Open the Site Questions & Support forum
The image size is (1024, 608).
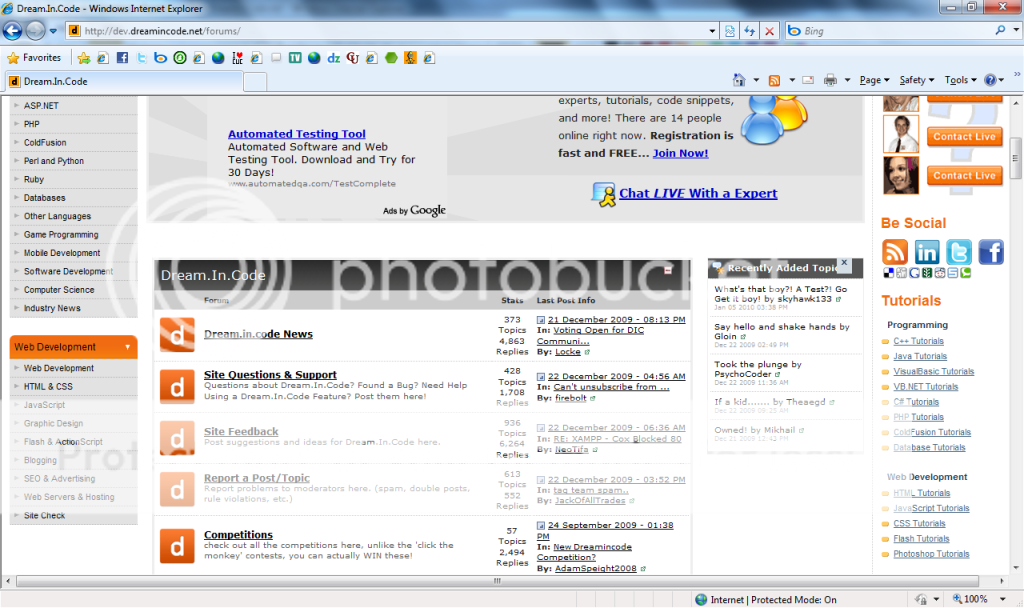coord(270,375)
